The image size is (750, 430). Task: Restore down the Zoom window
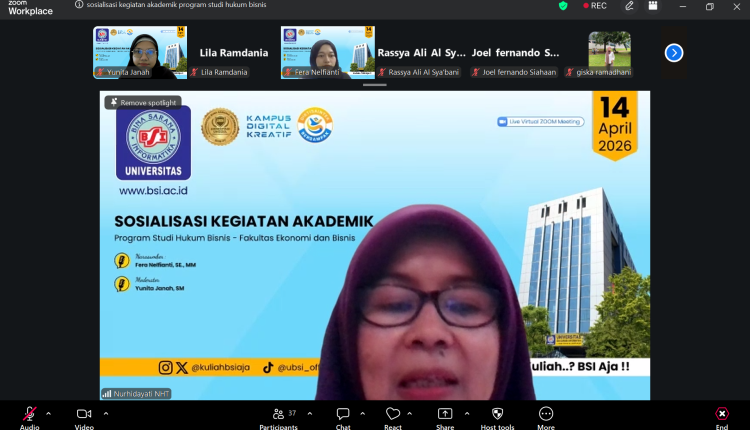[710, 6]
